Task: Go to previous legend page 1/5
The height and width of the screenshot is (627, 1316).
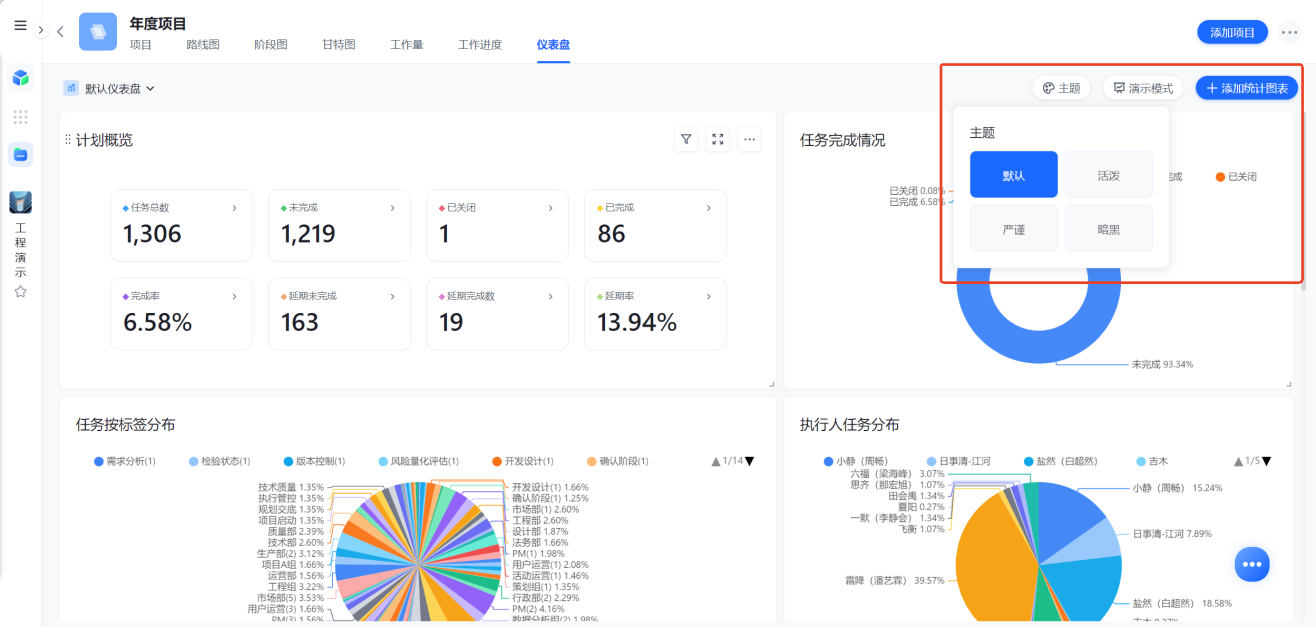Action: click(1237, 461)
